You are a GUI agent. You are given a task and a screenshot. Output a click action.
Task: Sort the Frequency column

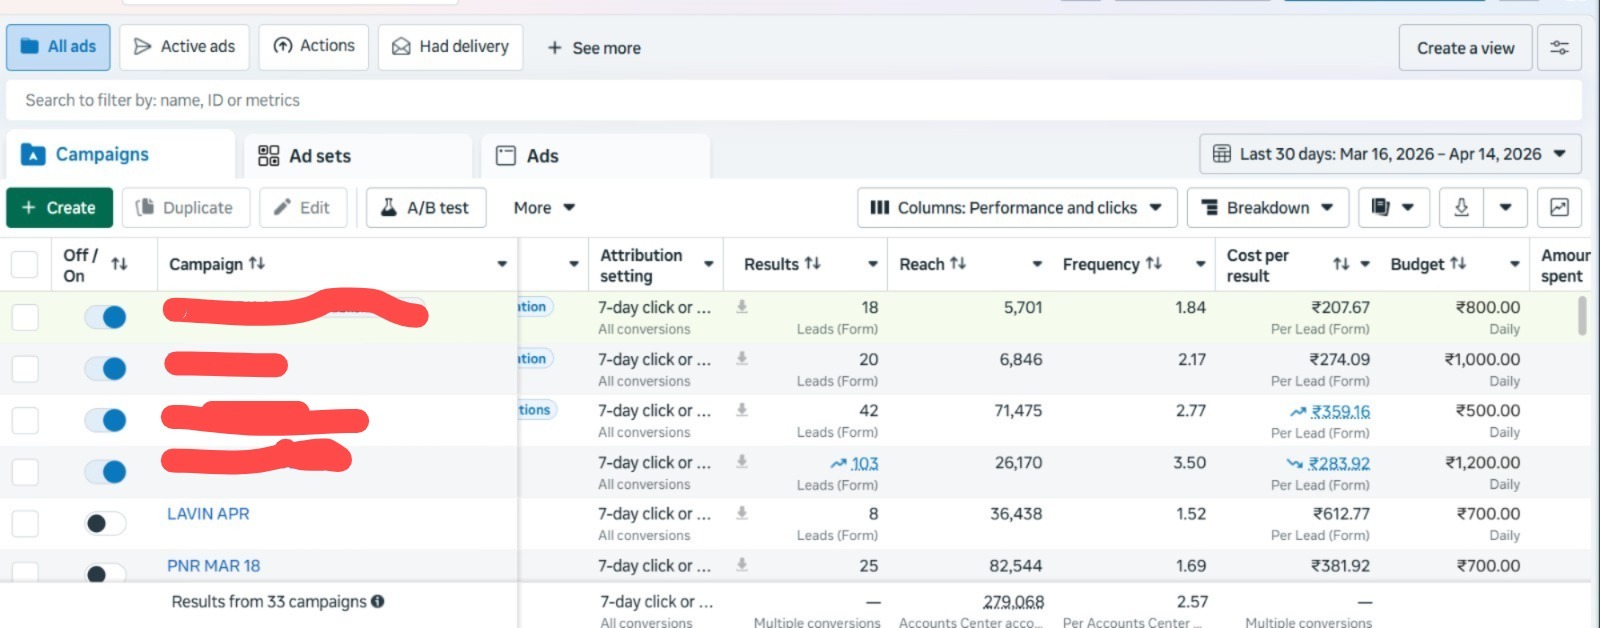point(1154,263)
